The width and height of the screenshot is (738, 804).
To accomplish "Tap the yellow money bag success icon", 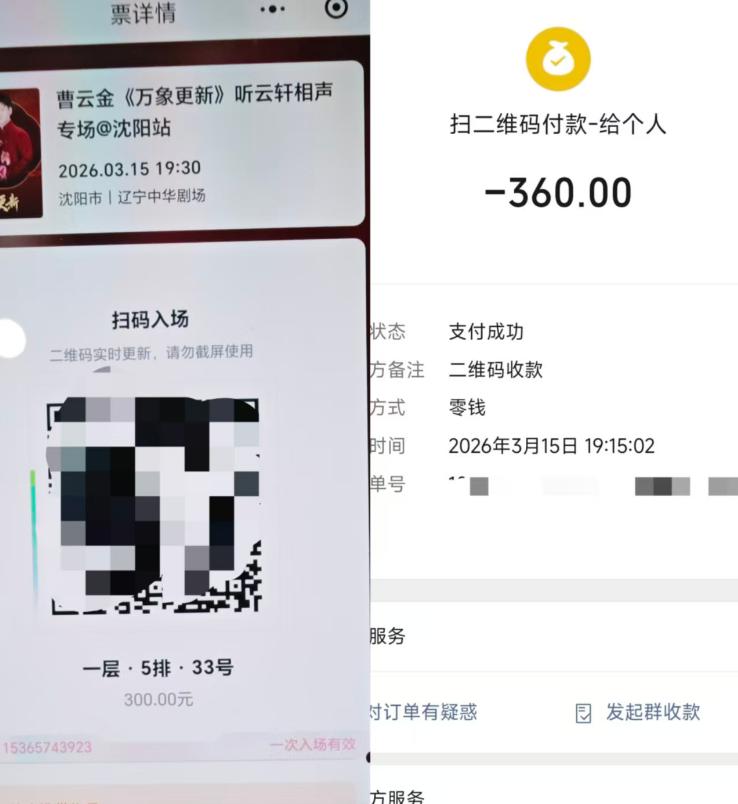I will click(558, 59).
